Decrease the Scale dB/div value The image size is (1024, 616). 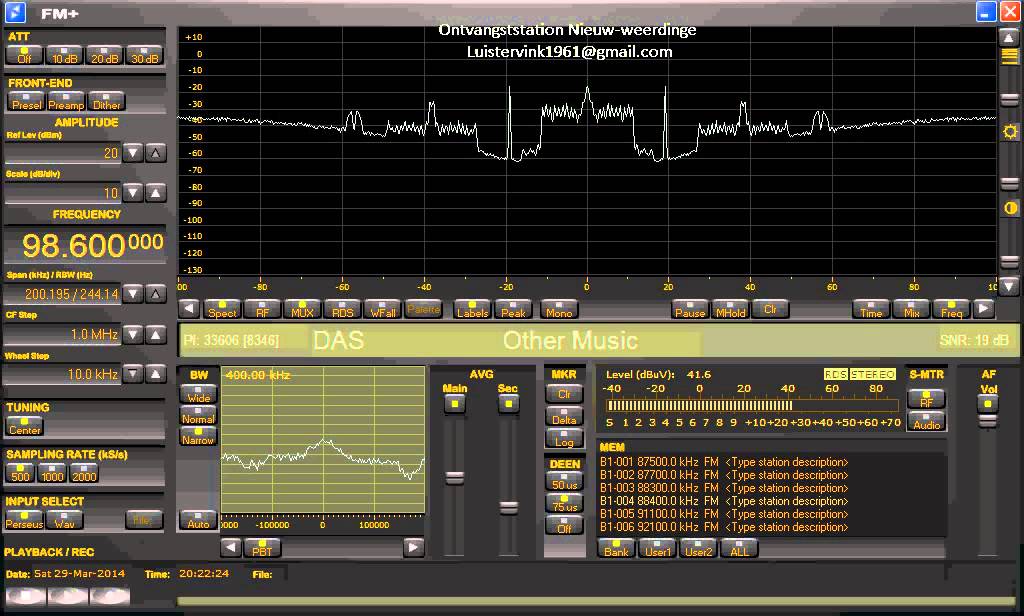tap(133, 193)
